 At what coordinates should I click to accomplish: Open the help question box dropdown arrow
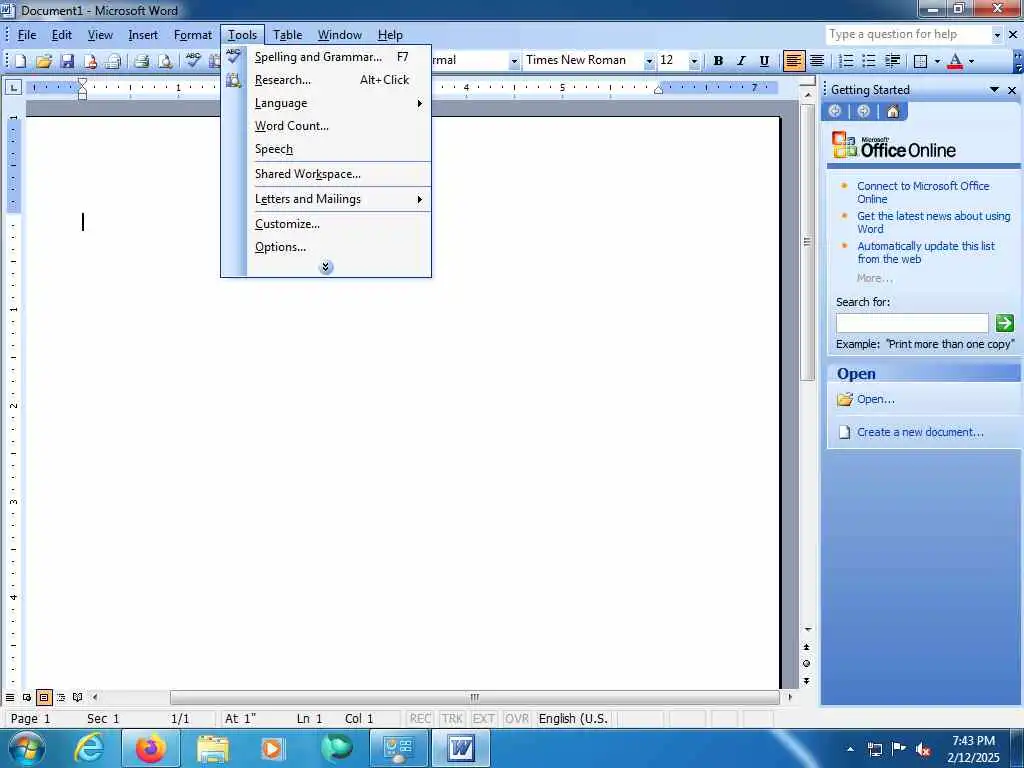[x=997, y=35]
